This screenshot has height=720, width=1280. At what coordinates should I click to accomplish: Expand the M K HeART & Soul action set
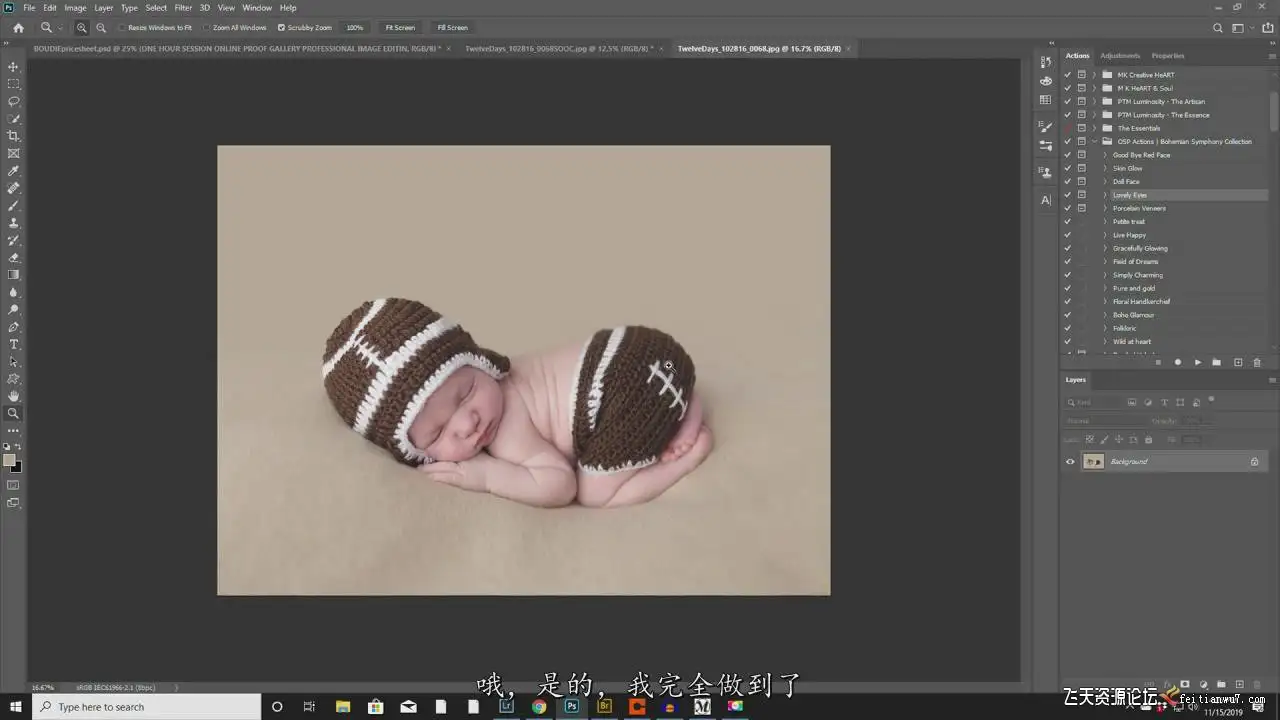point(1094,88)
